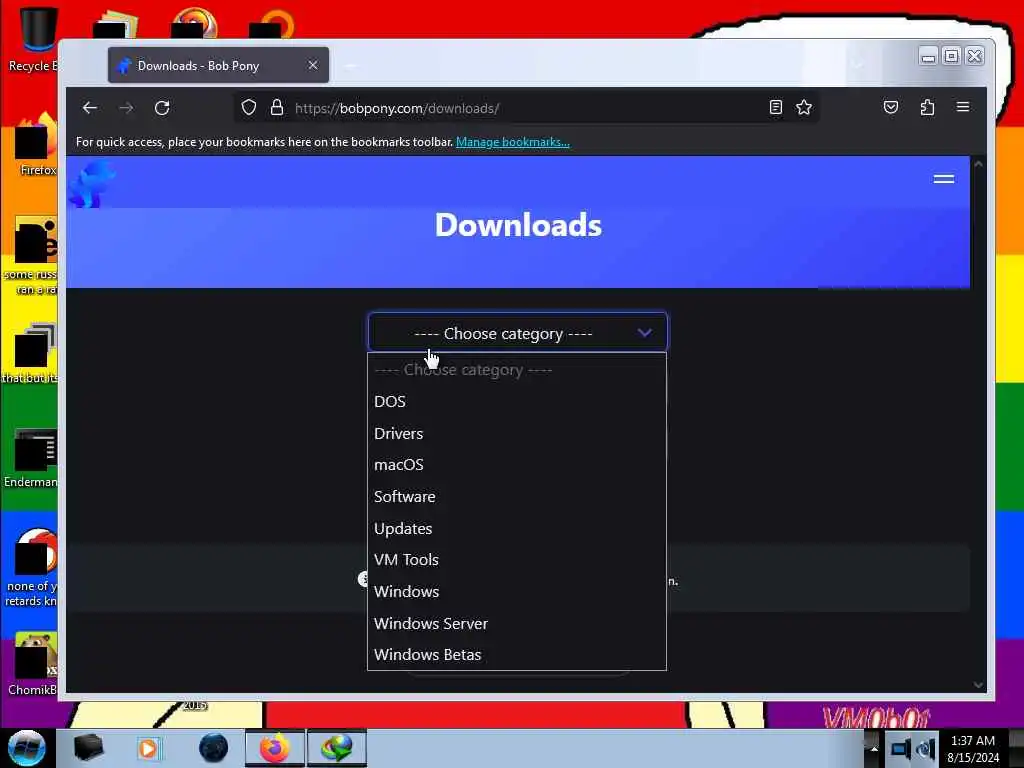
Task: Select the ChomikBox desktop icon
Action: [x=33, y=664]
